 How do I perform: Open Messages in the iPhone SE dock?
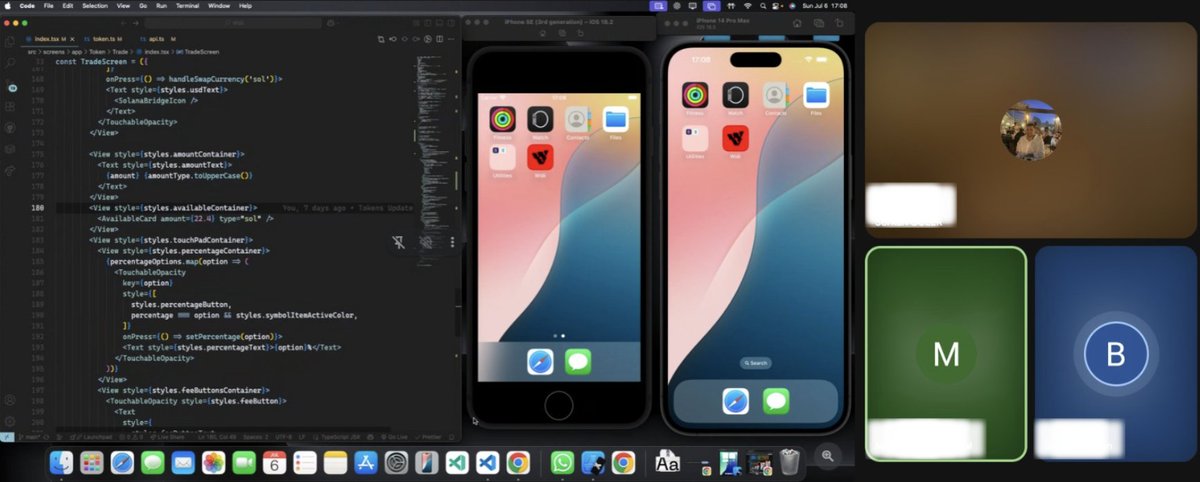click(578, 361)
